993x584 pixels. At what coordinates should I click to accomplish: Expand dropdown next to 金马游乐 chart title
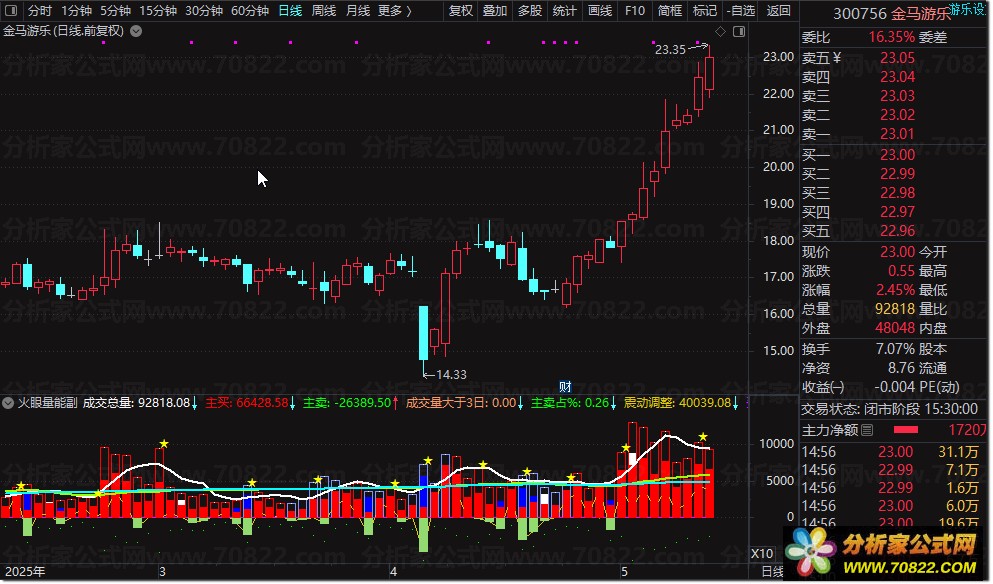pos(136,31)
